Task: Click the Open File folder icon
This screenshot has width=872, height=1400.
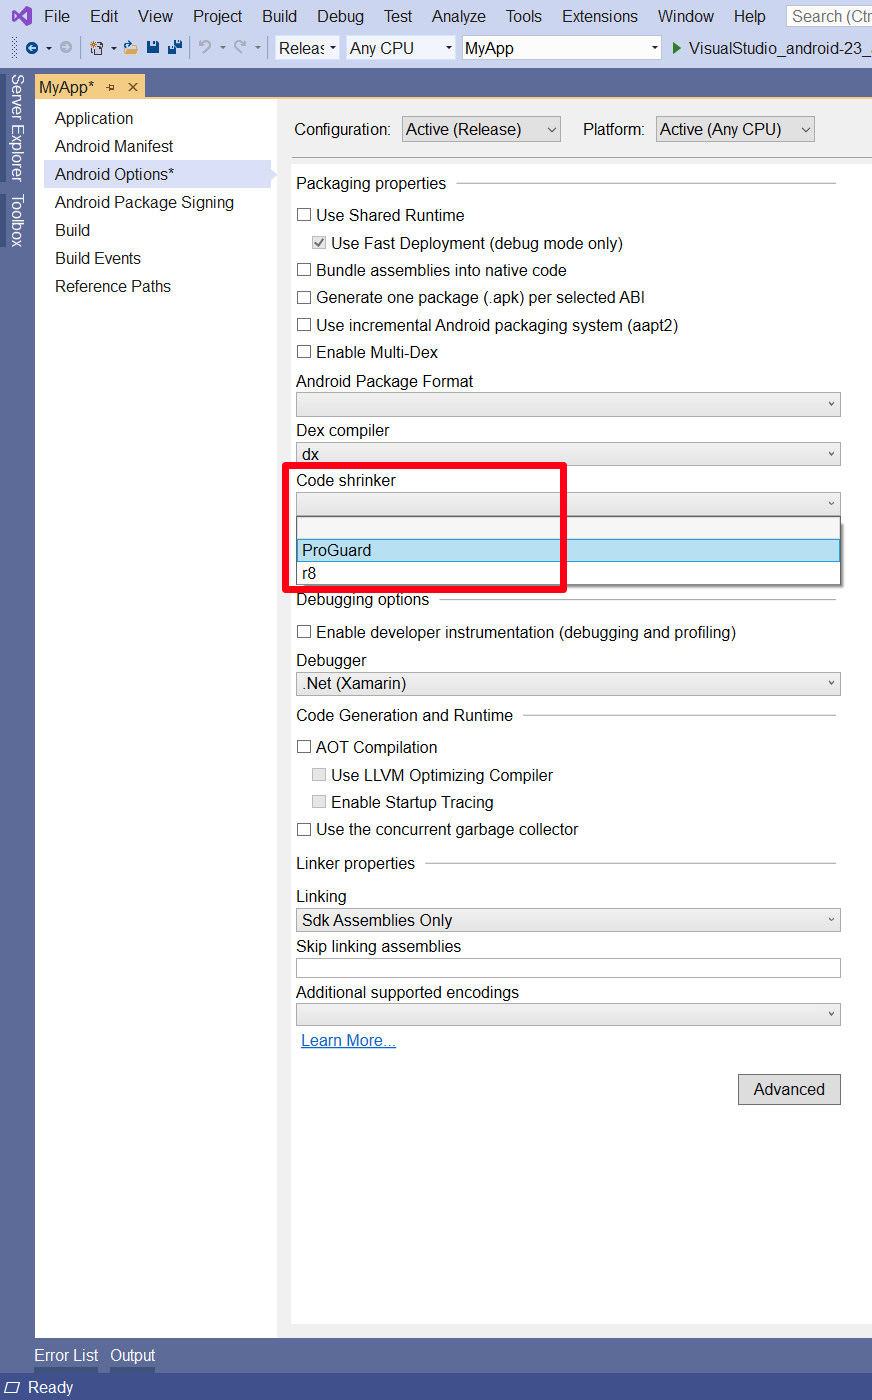Action: point(130,48)
